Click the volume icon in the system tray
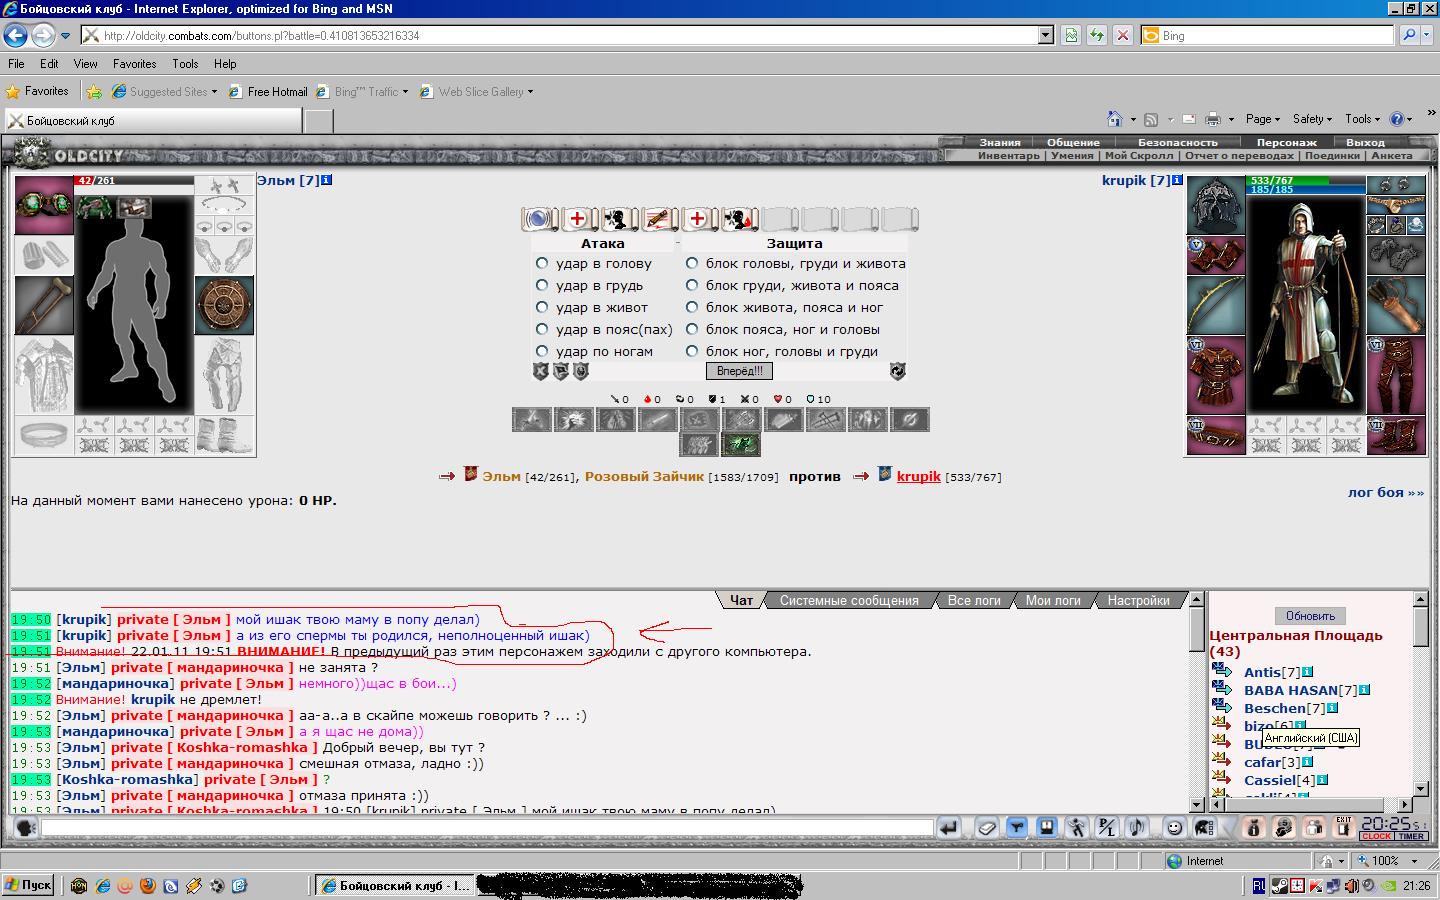 coord(1351,886)
